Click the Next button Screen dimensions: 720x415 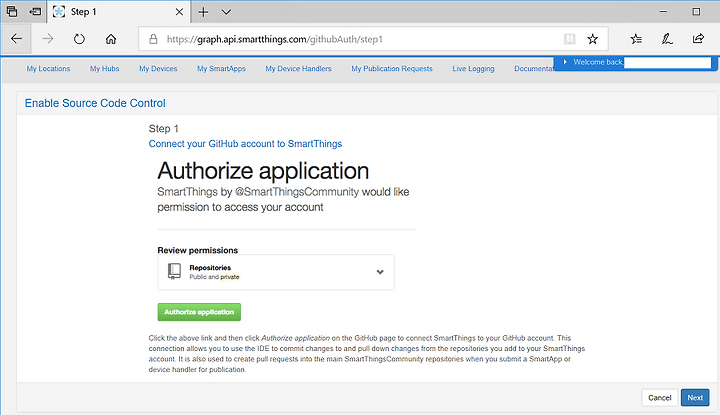click(x=695, y=398)
